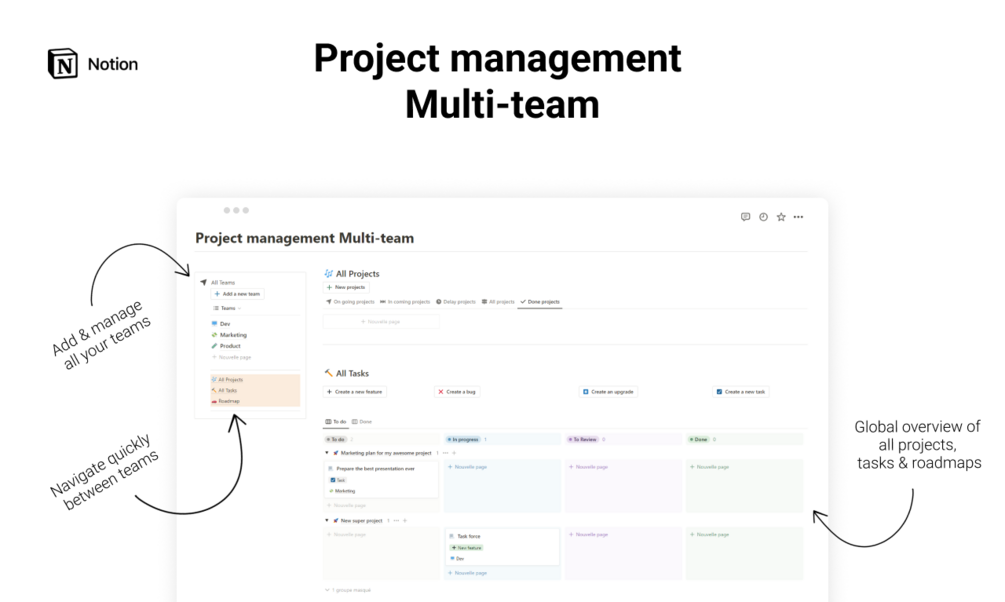The height and width of the screenshot is (602, 1005).
Task: Switch to On going projects tab
Action: coord(350,302)
